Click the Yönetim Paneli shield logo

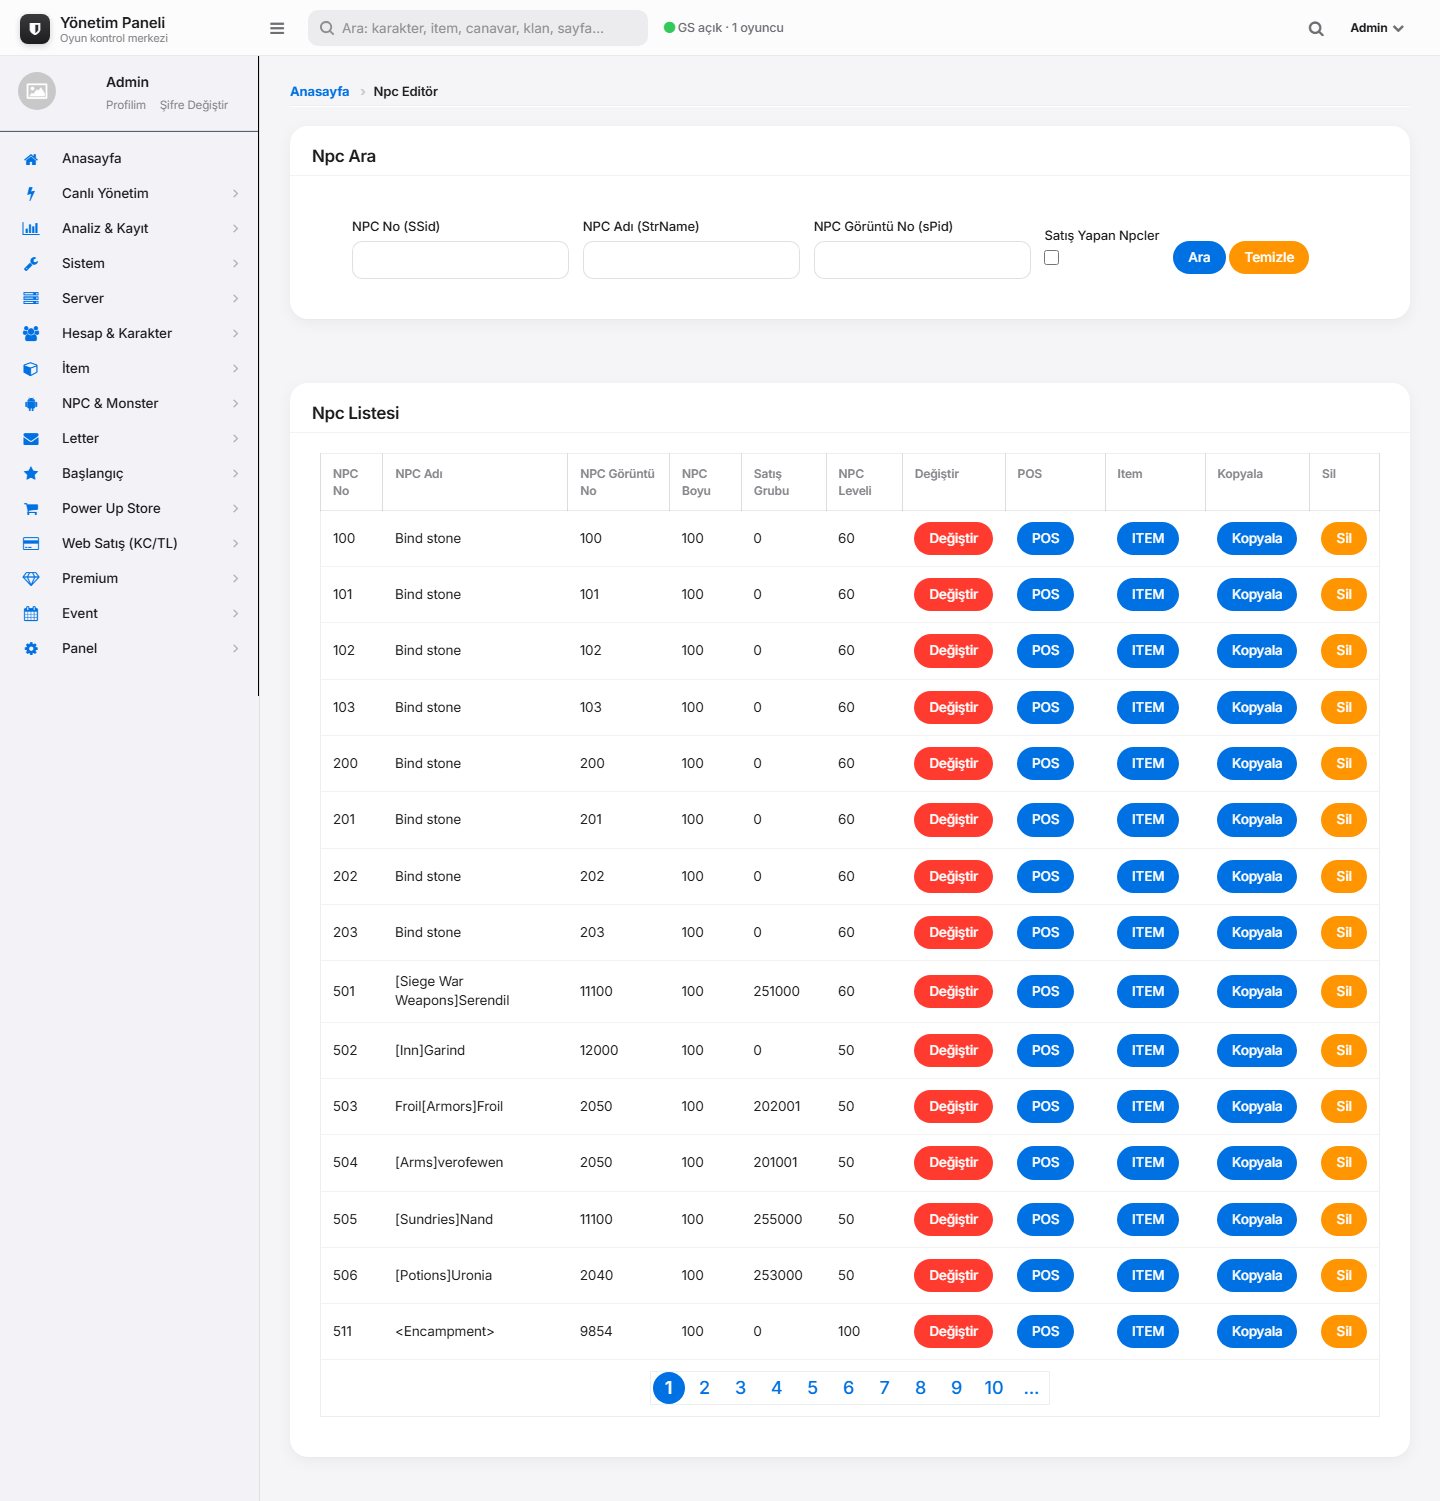(x=35, y=29)
